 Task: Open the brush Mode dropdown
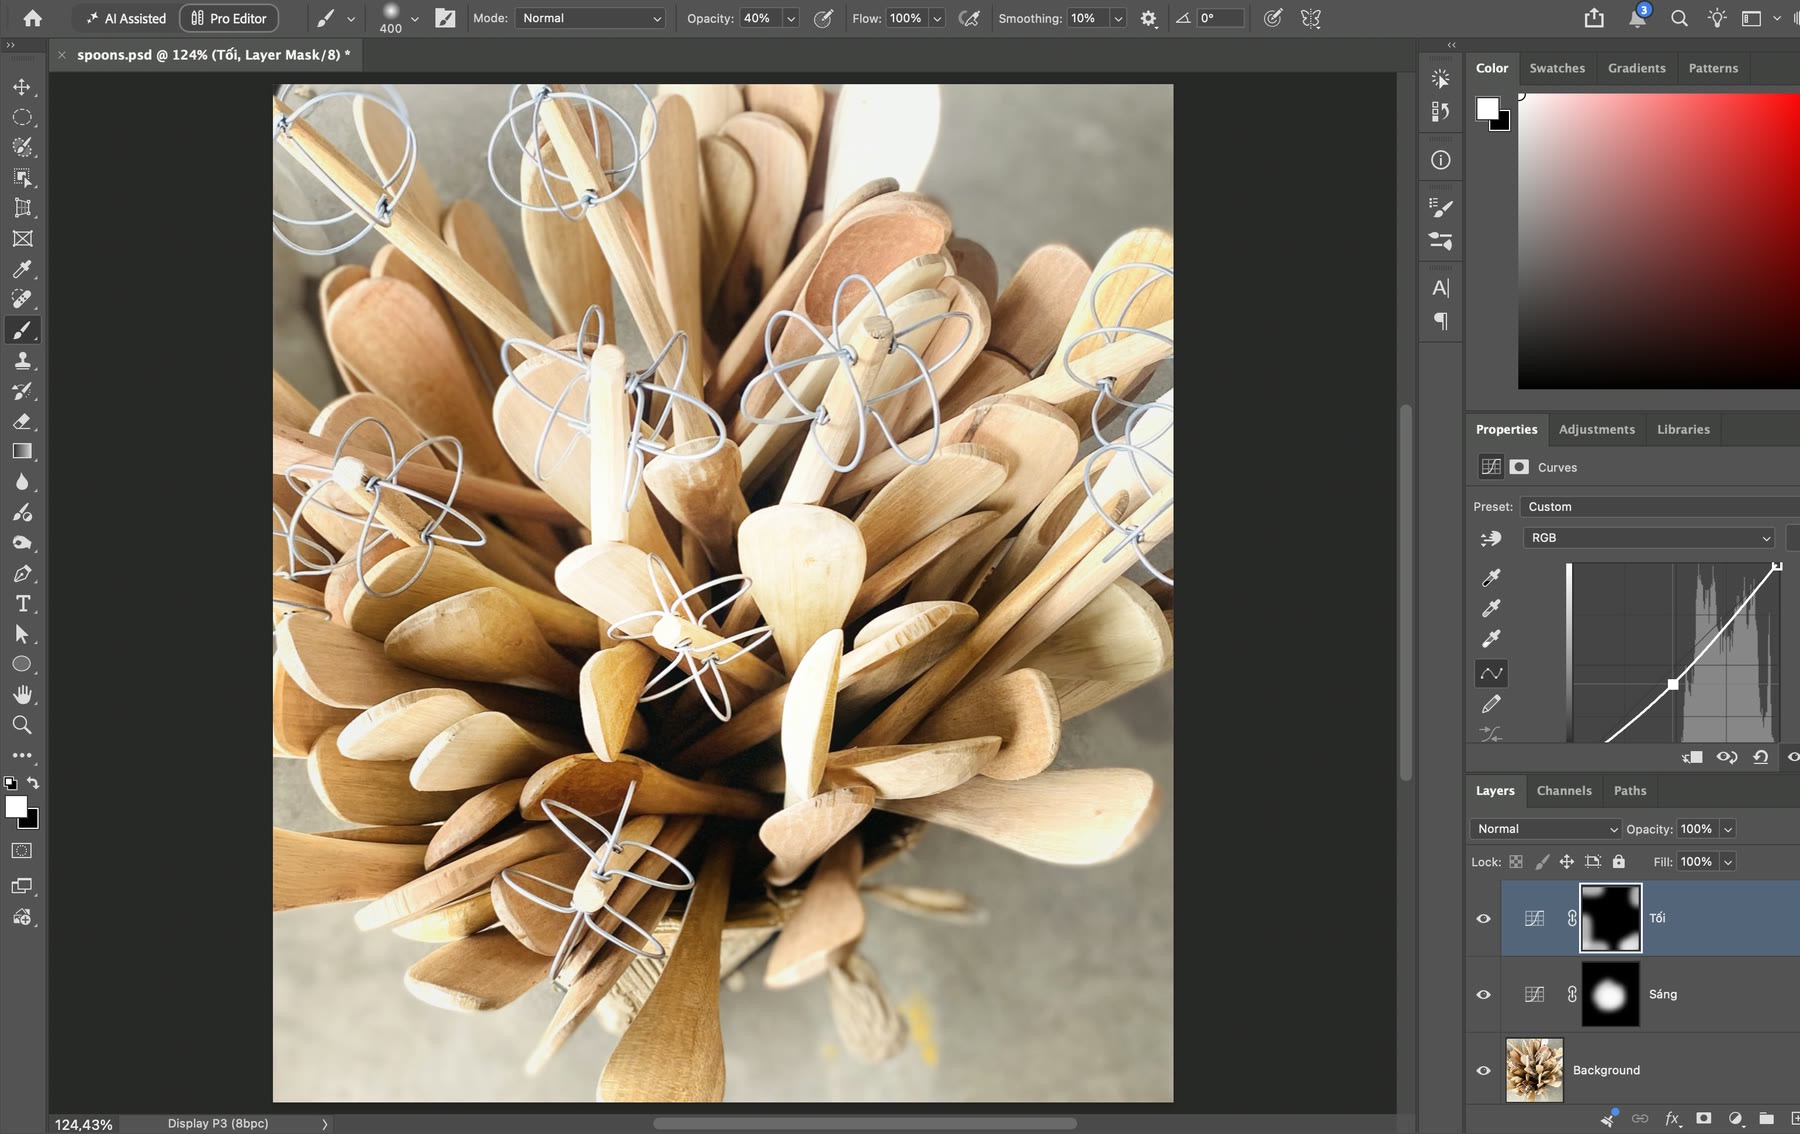[x=591, y=18]
